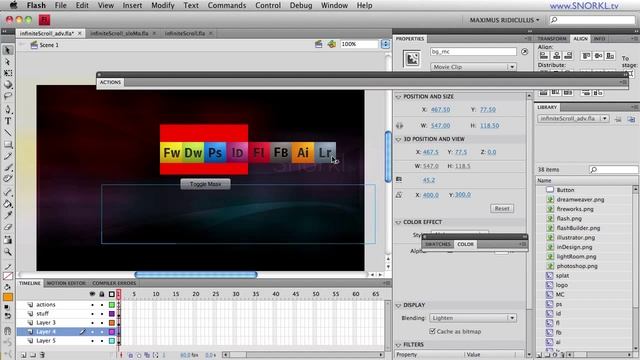Click the Apple menu icon
Screen dimensions: 640x360
coord(13,5)
